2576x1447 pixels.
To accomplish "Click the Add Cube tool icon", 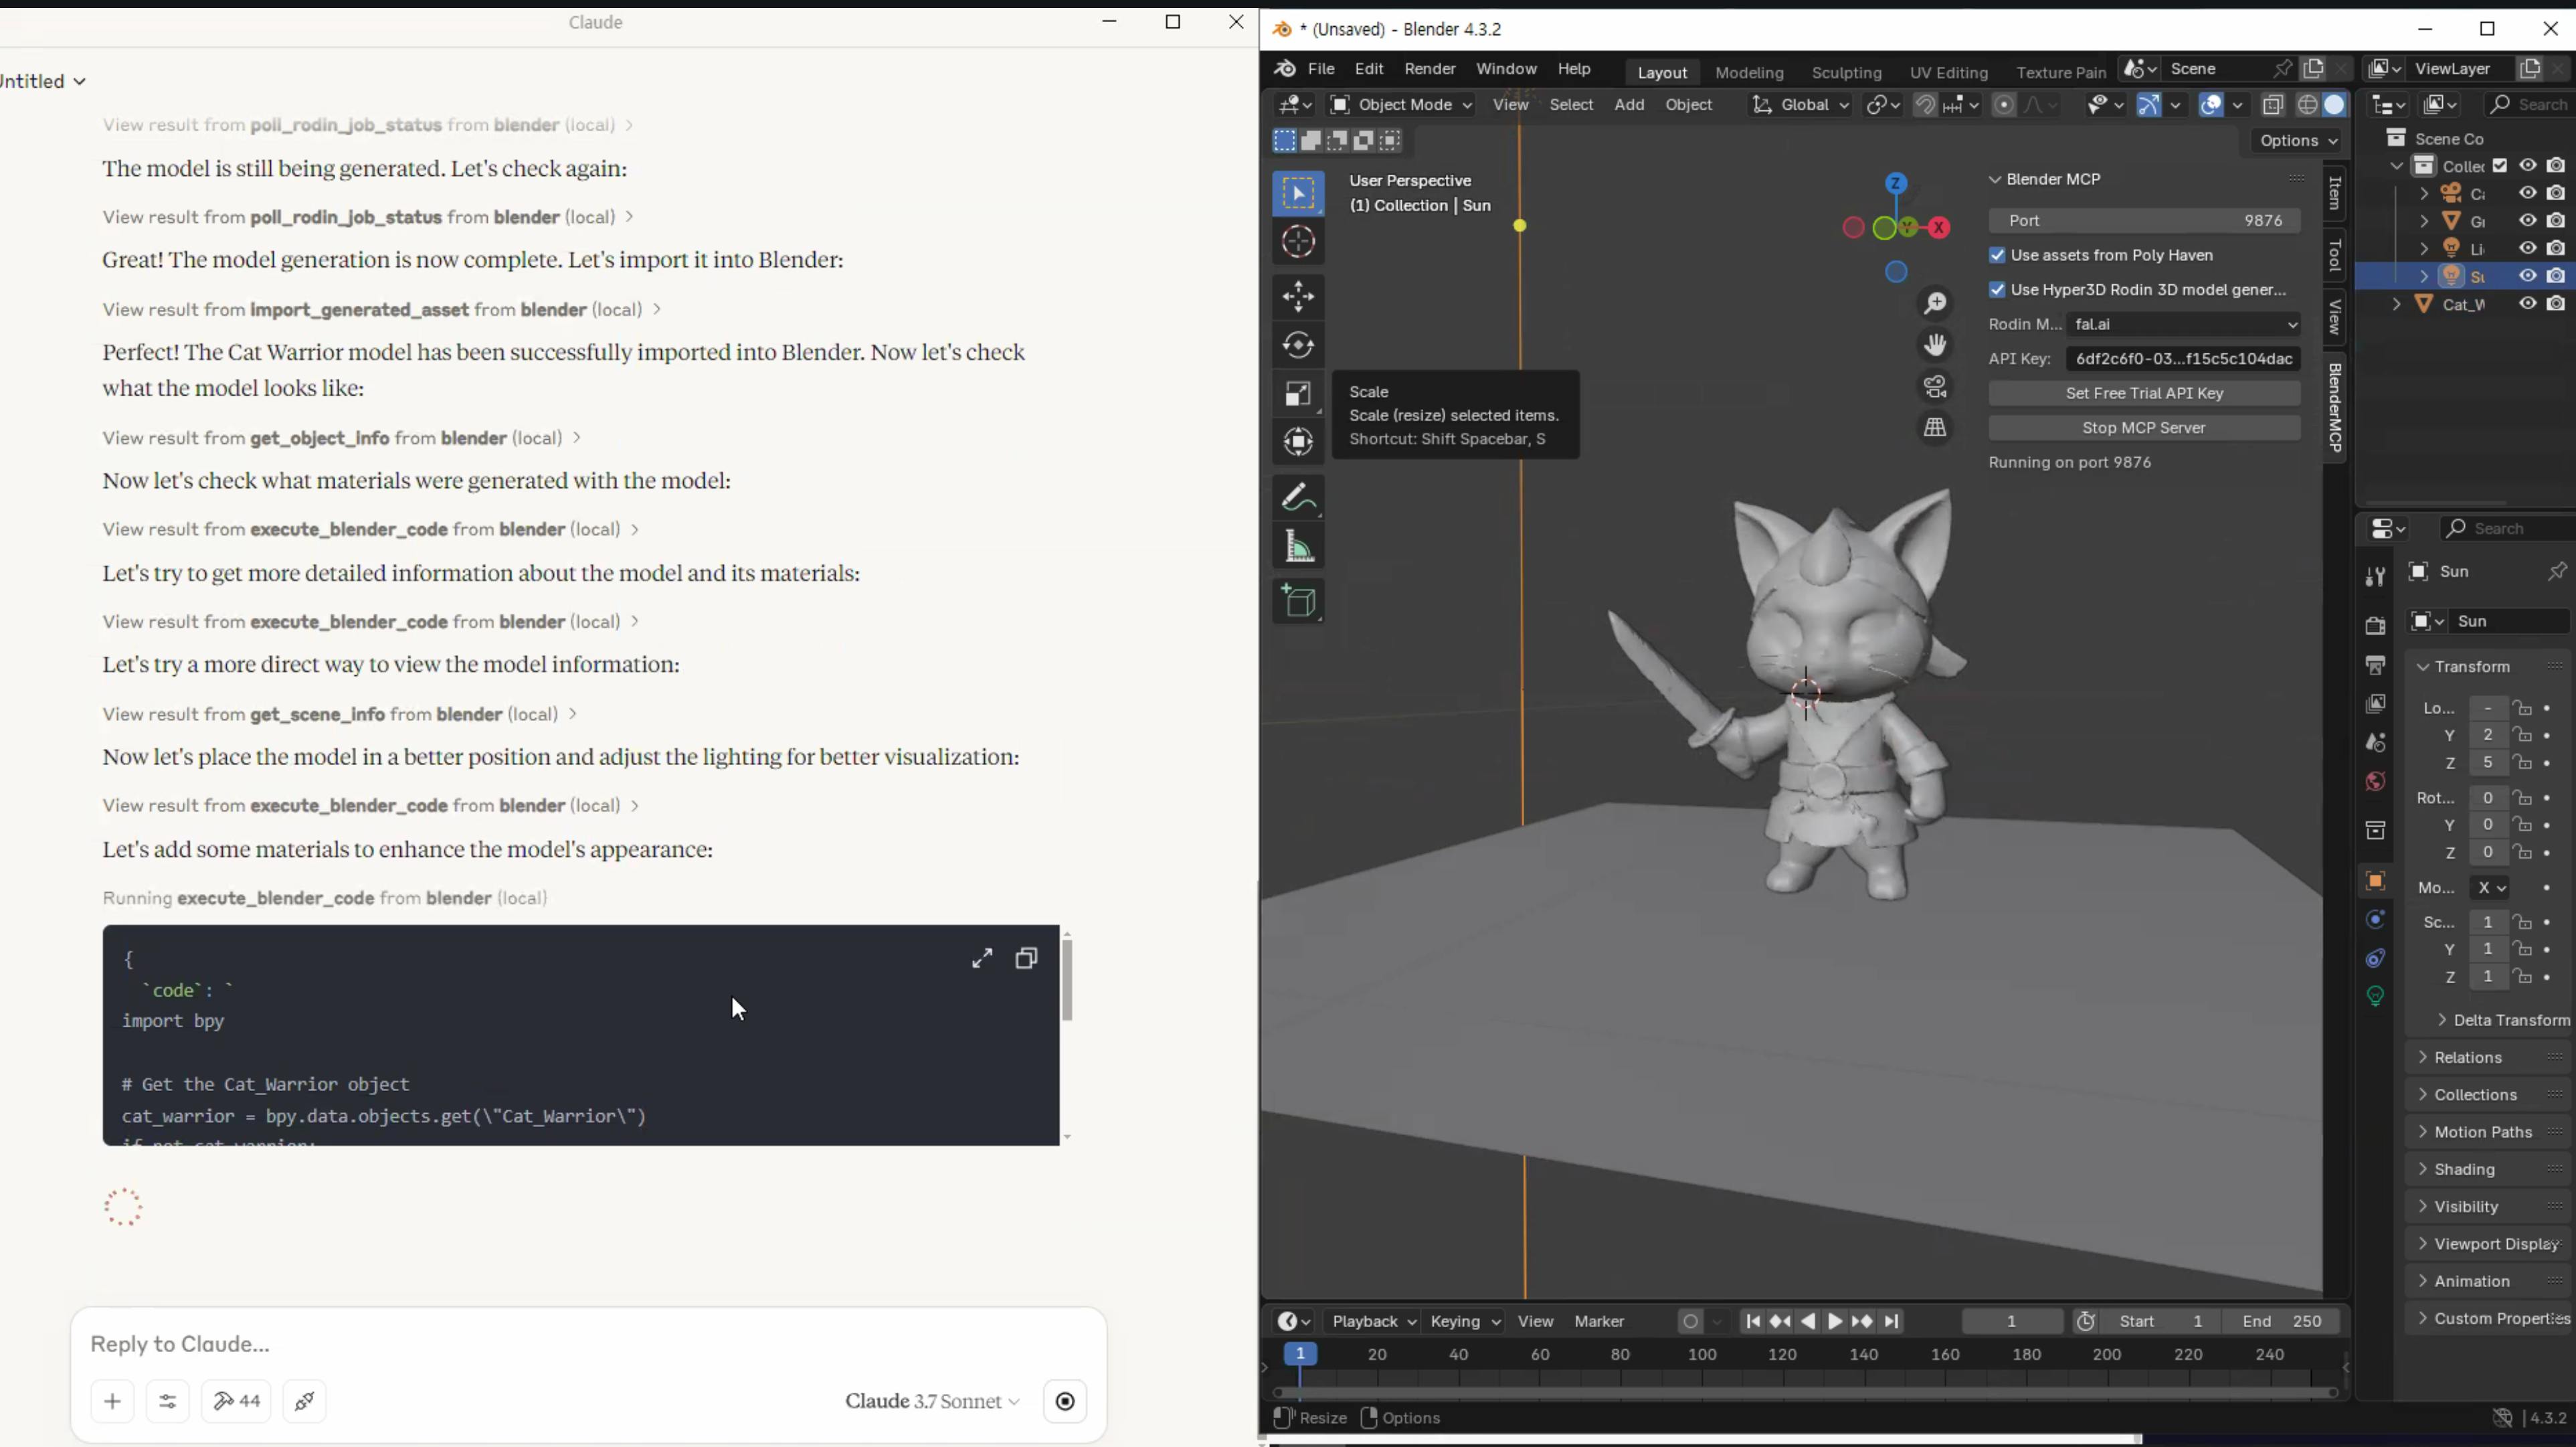I will point(1298,602).
